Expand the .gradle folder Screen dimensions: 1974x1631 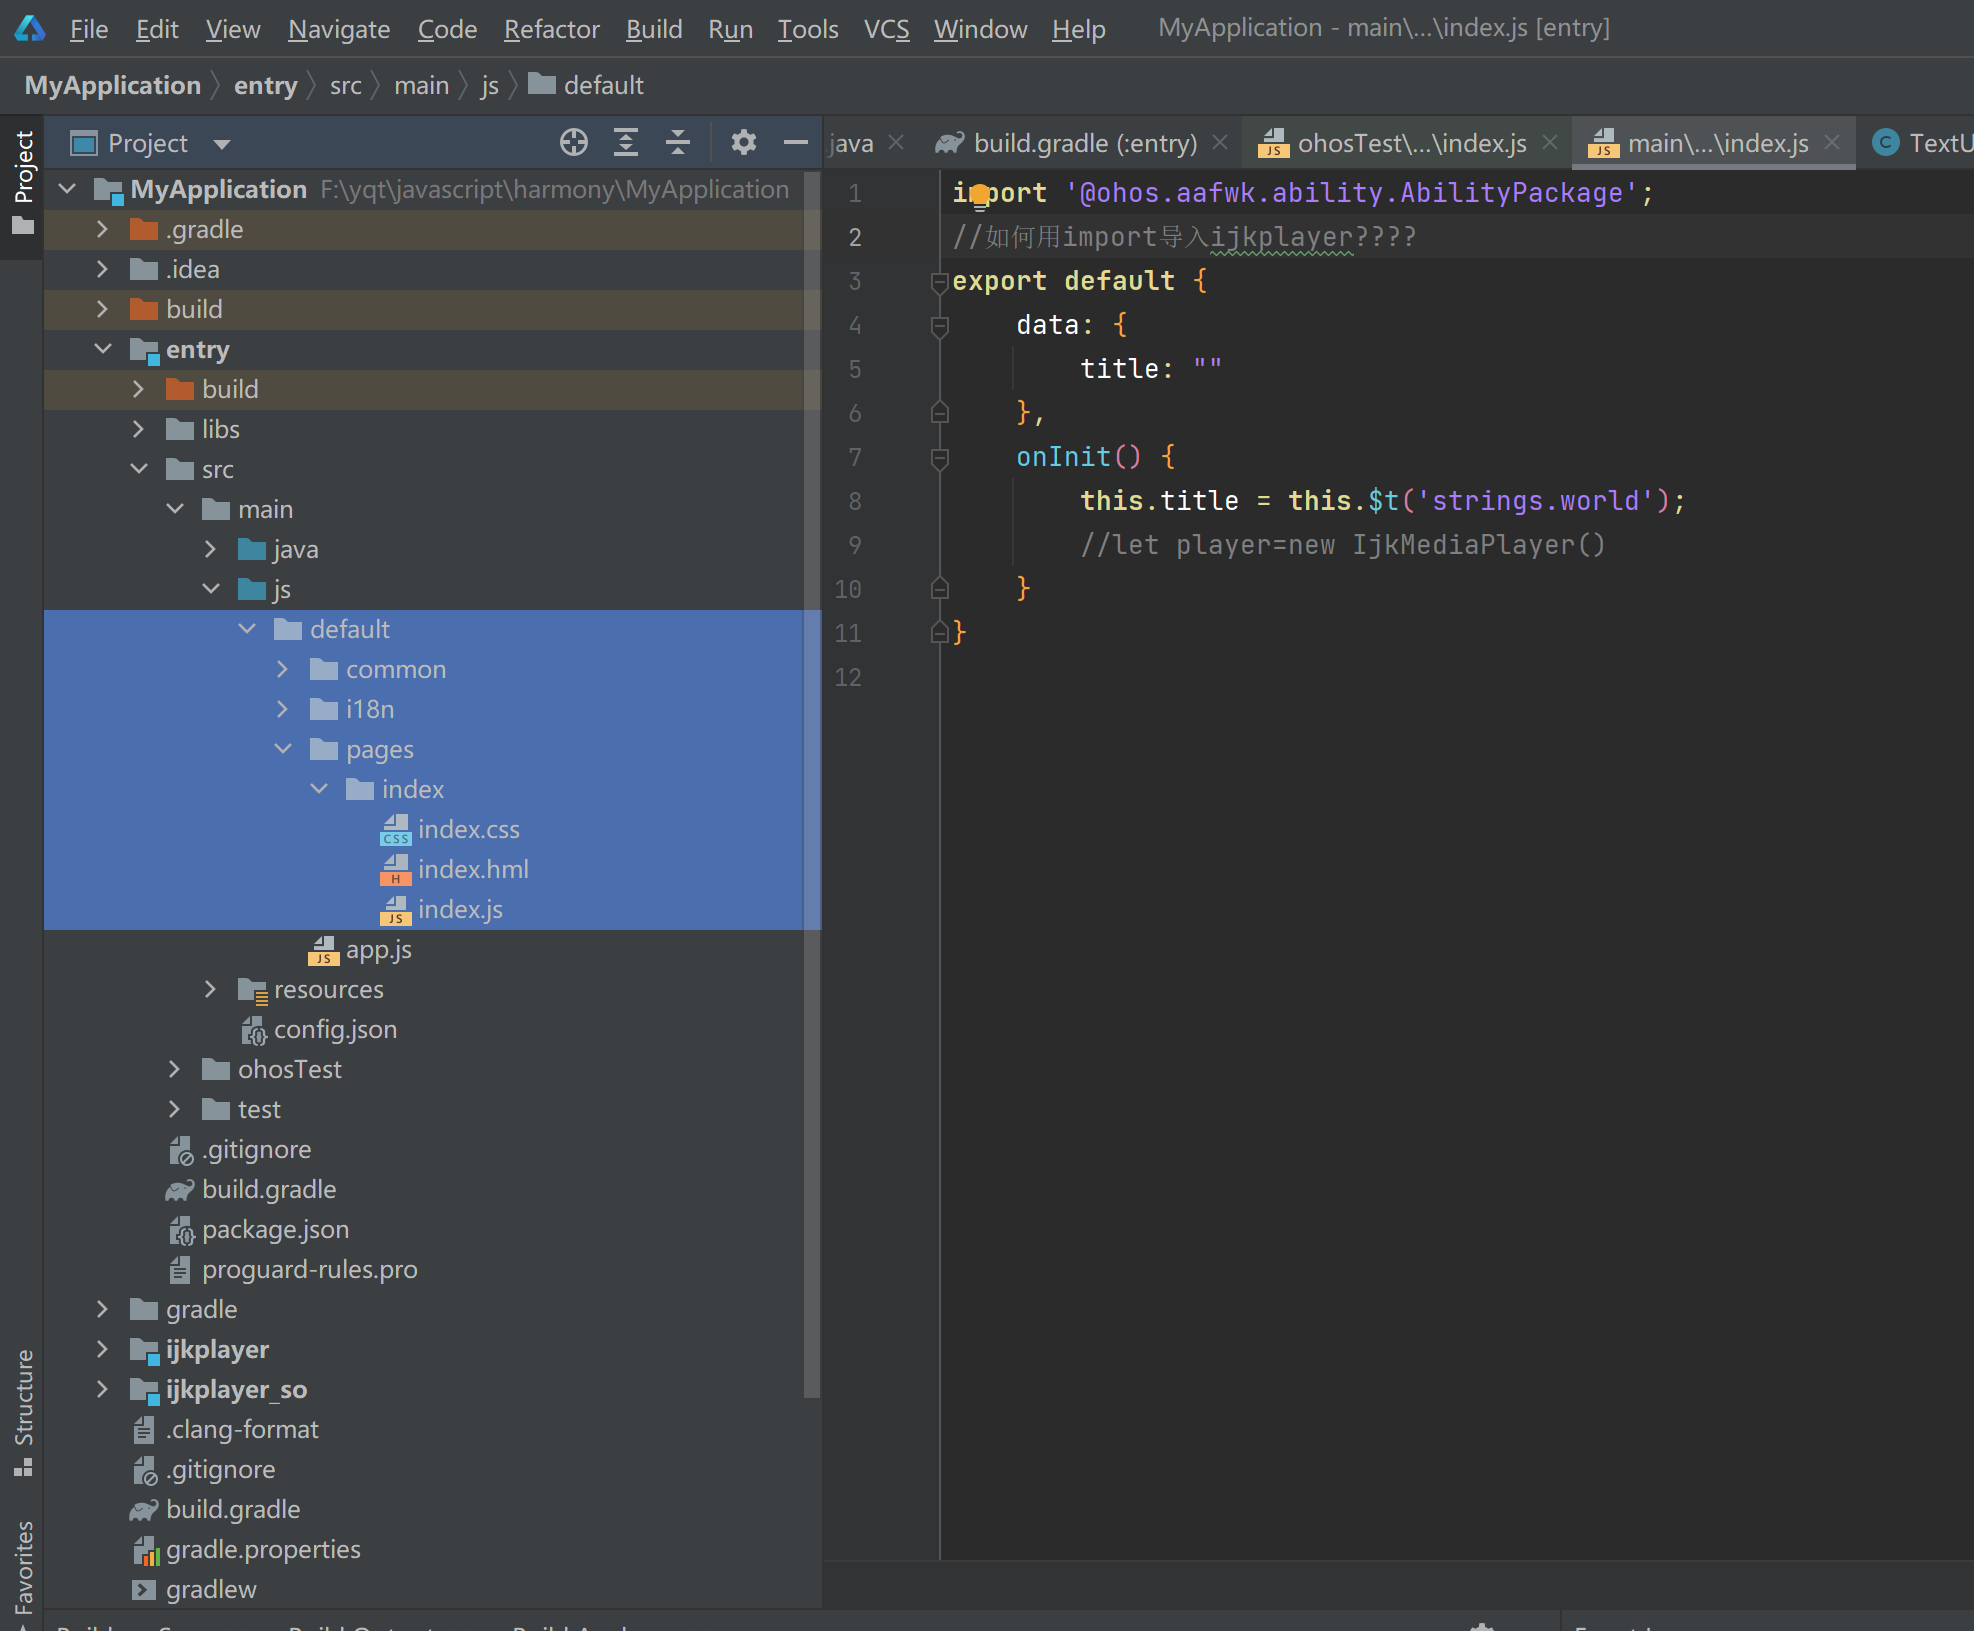point(102,230)
